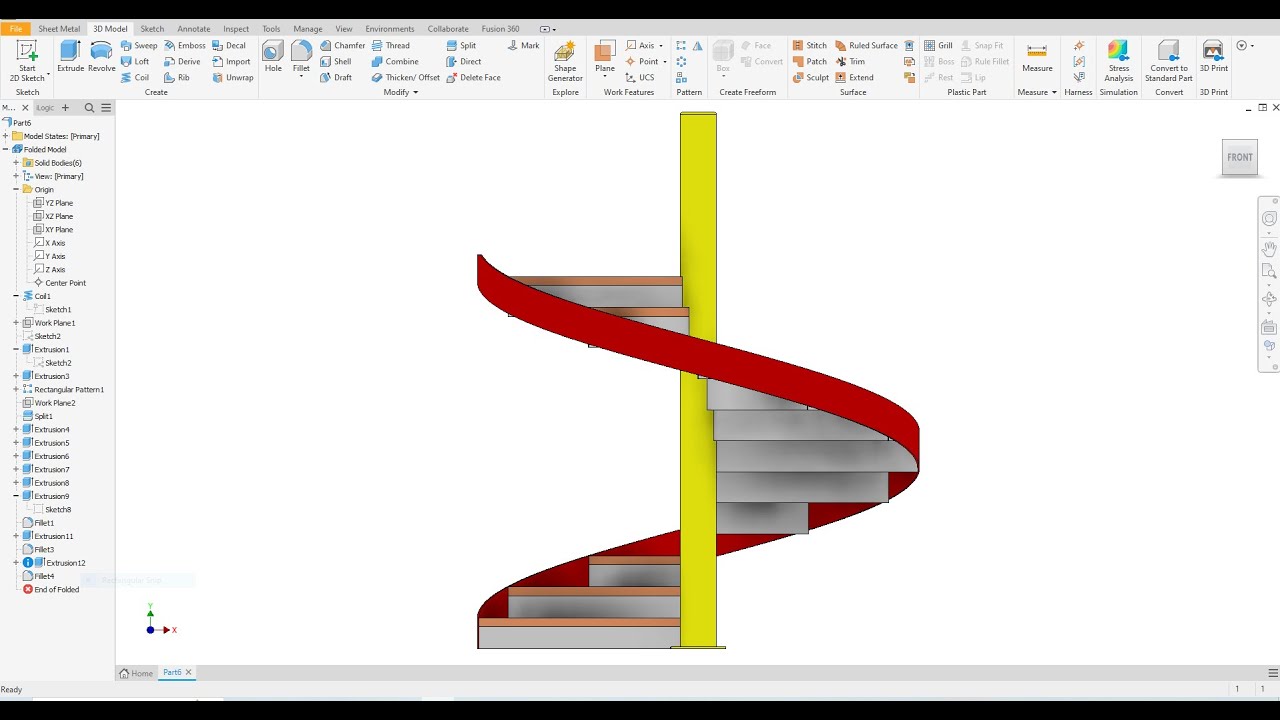This screenshot has height=720, width=1280.
Task: Open the Annotate ribbon tab
Action: point(194,29)
